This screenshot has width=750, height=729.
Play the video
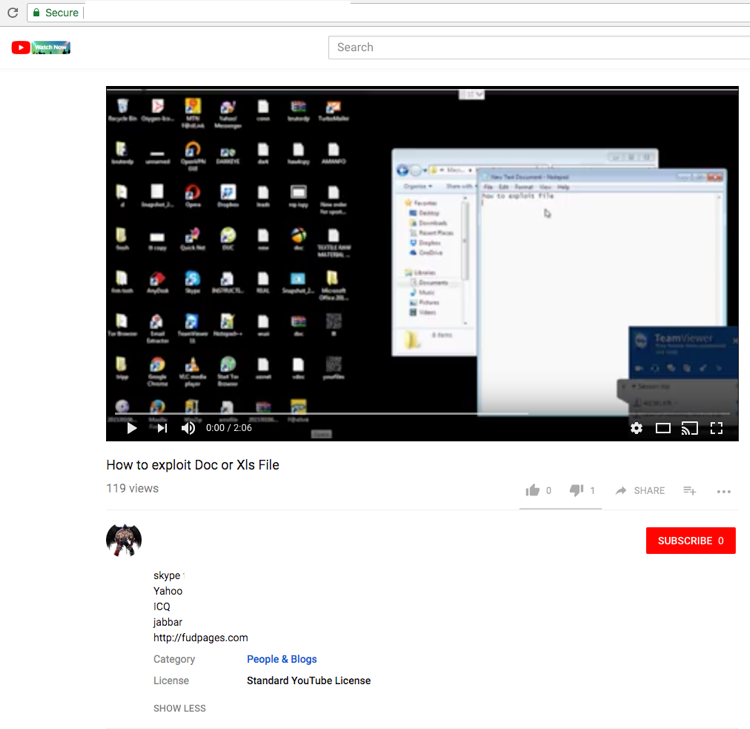[131, 428]
